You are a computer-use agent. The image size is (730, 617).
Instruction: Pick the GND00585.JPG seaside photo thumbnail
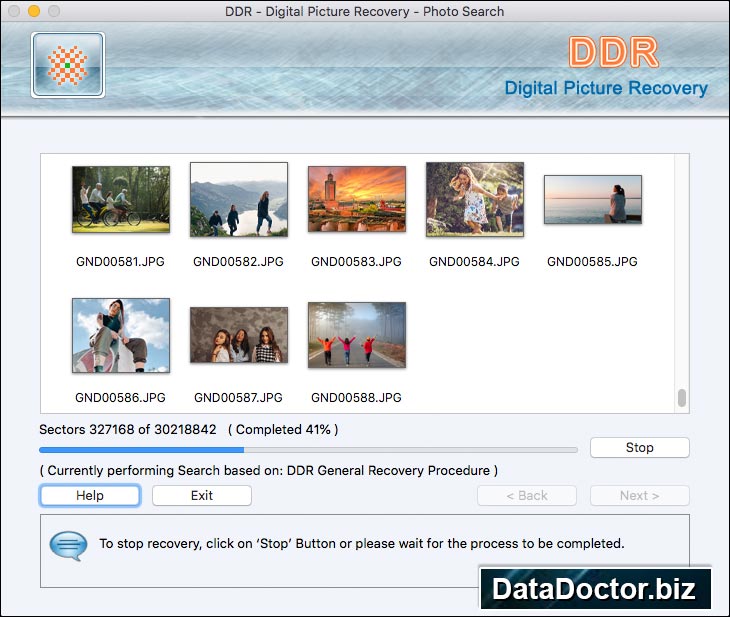592,200
